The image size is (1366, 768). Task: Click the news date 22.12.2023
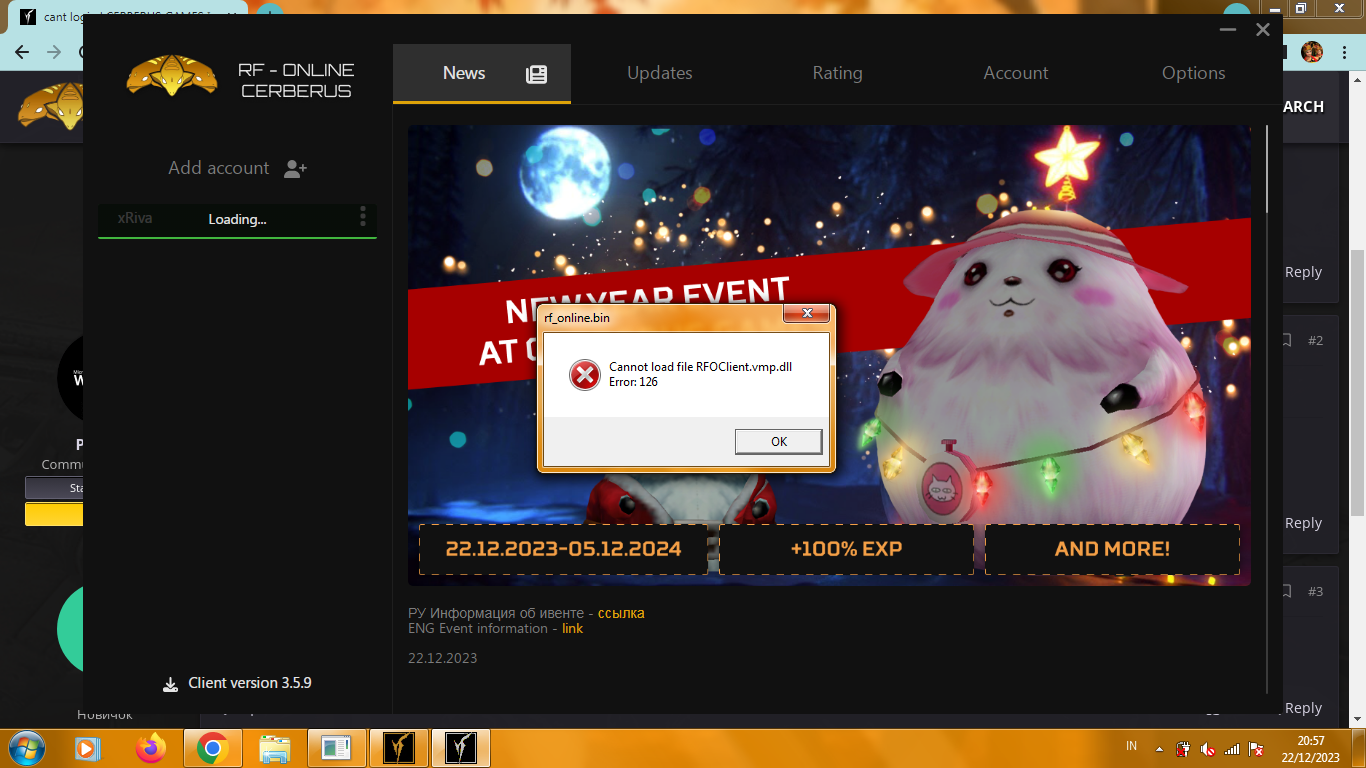tap(442, 658)
